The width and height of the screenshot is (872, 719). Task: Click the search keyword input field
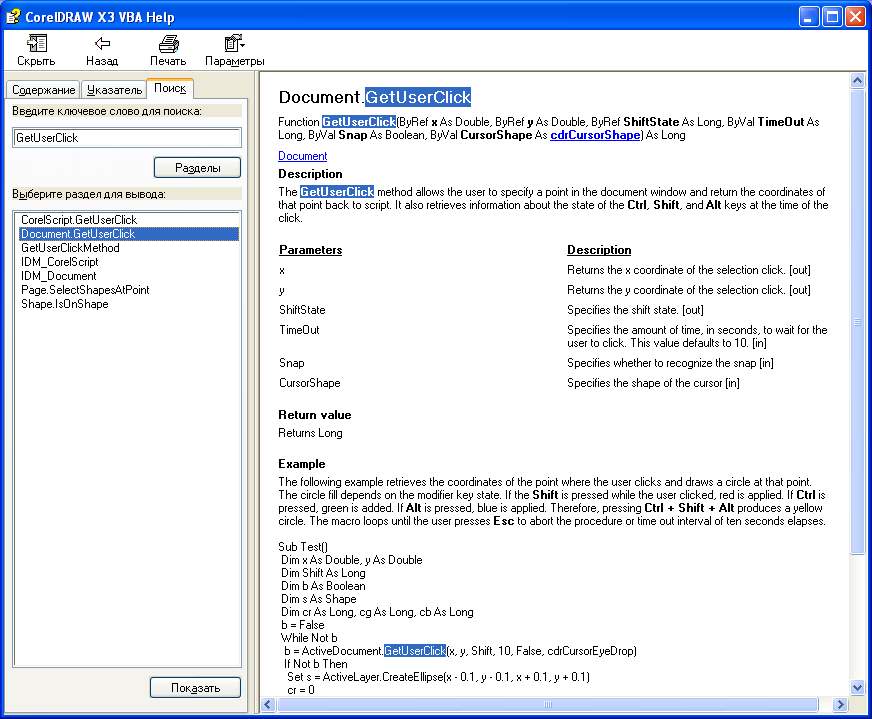pyautogui.click(x=127, y=138)
